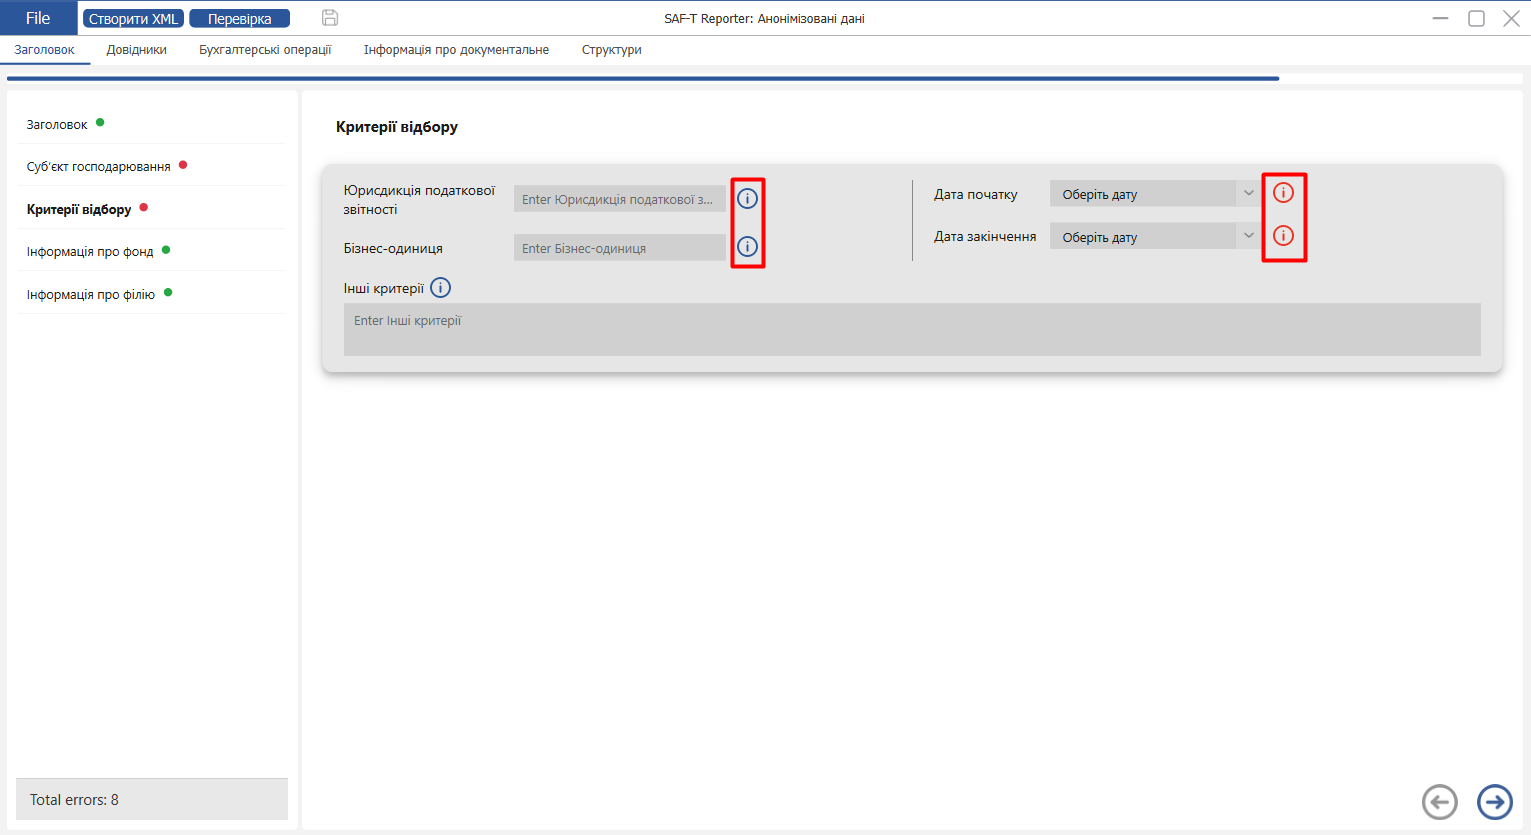The height and width of the screenshot is (835, 1531).
Task: Open info icon next to Бізнес-одиниця
Action: (747, 246)
